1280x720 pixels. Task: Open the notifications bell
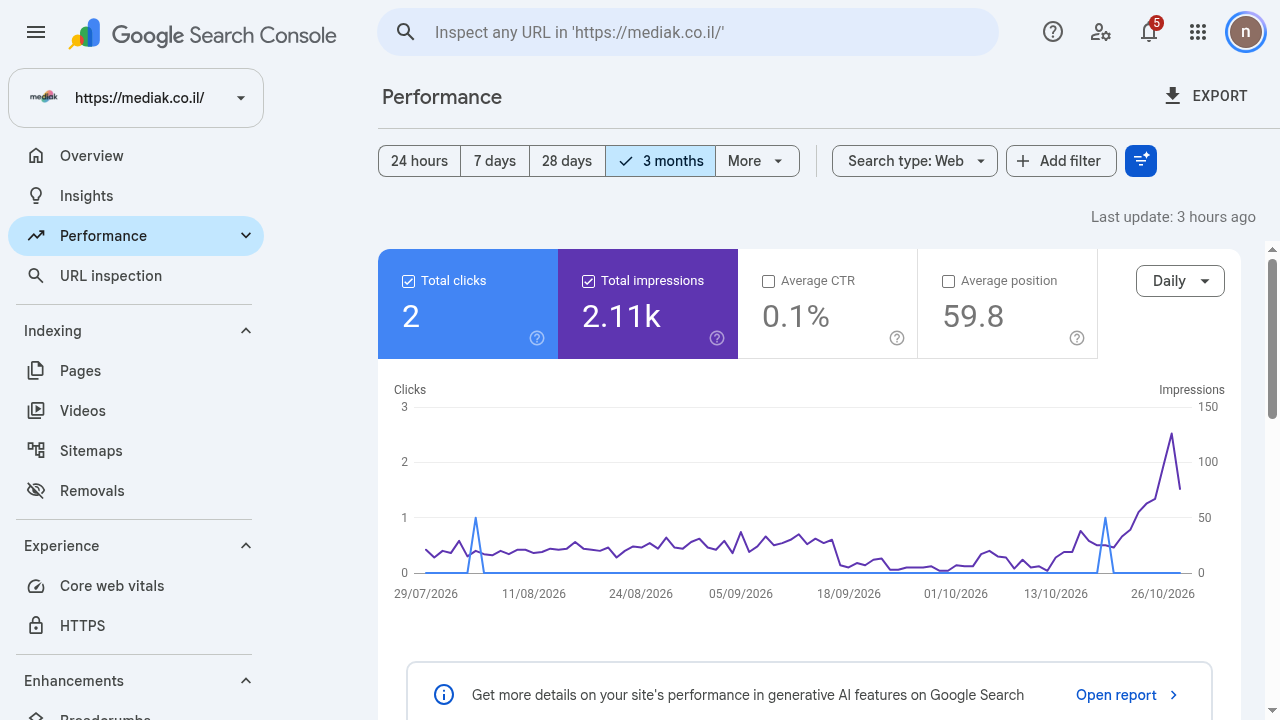(x=1149, y=32)
